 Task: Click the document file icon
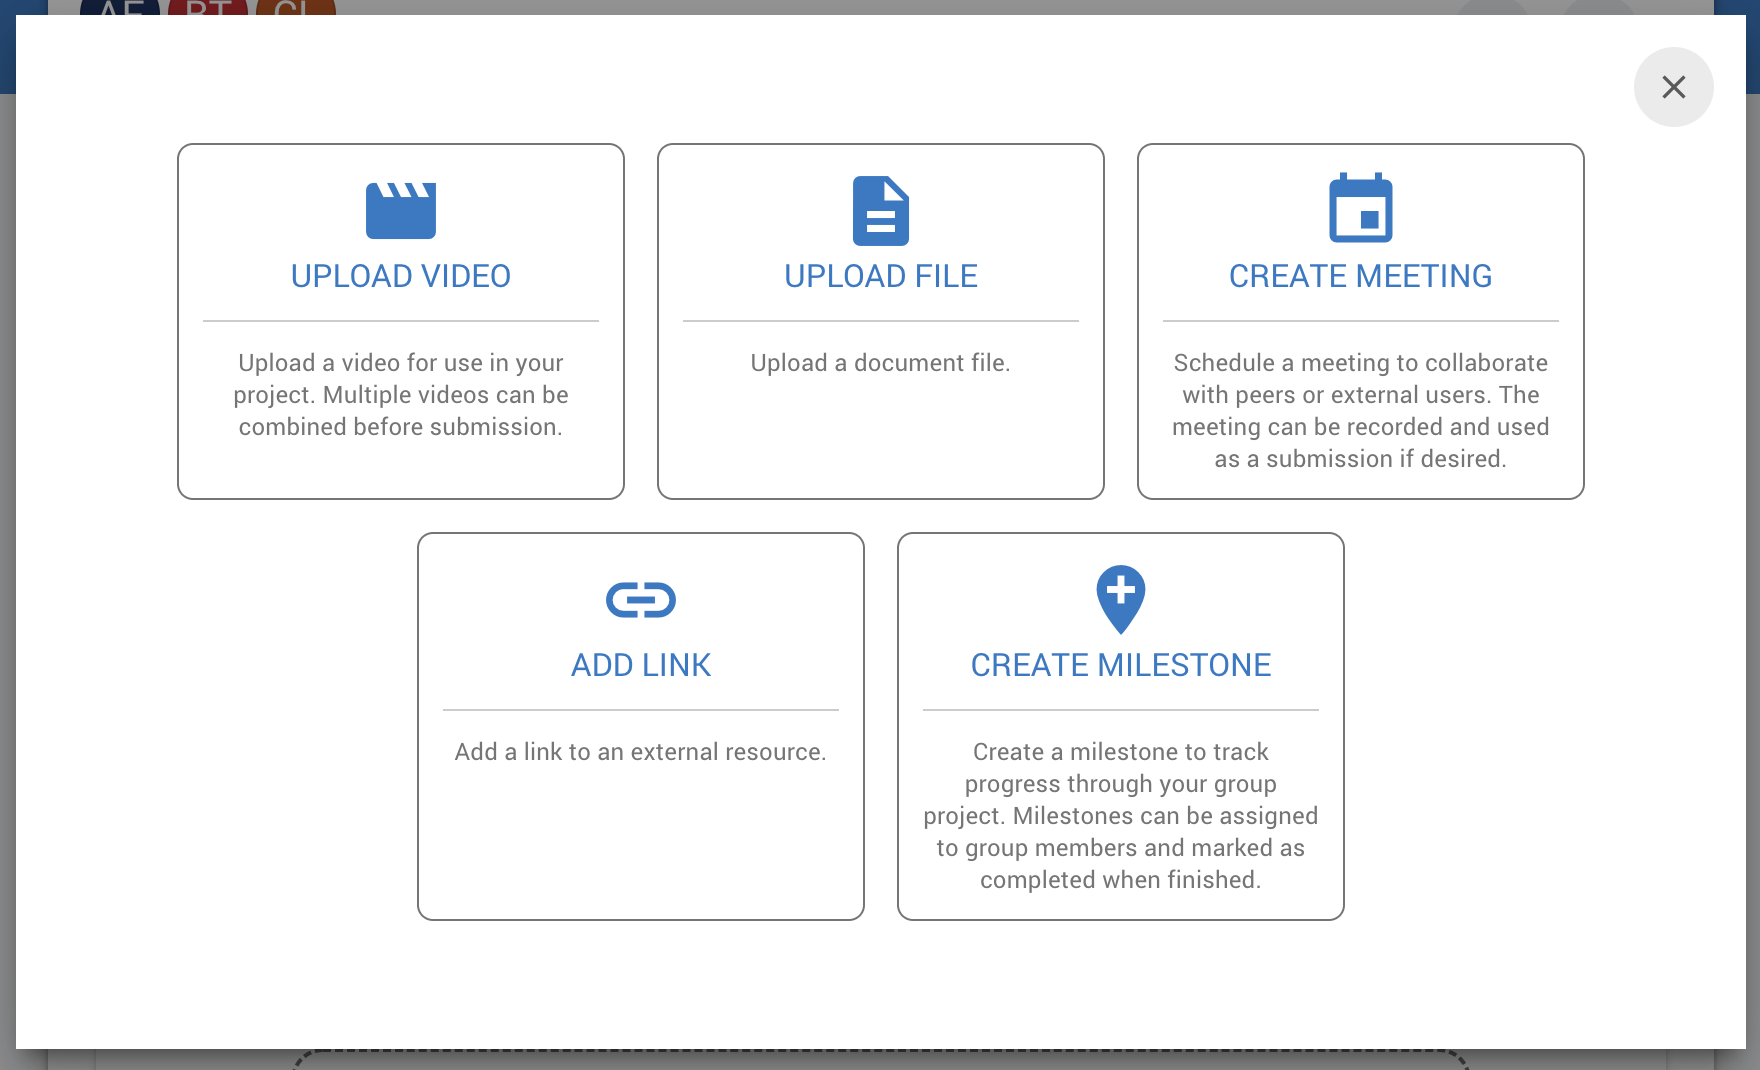point(880,211)
